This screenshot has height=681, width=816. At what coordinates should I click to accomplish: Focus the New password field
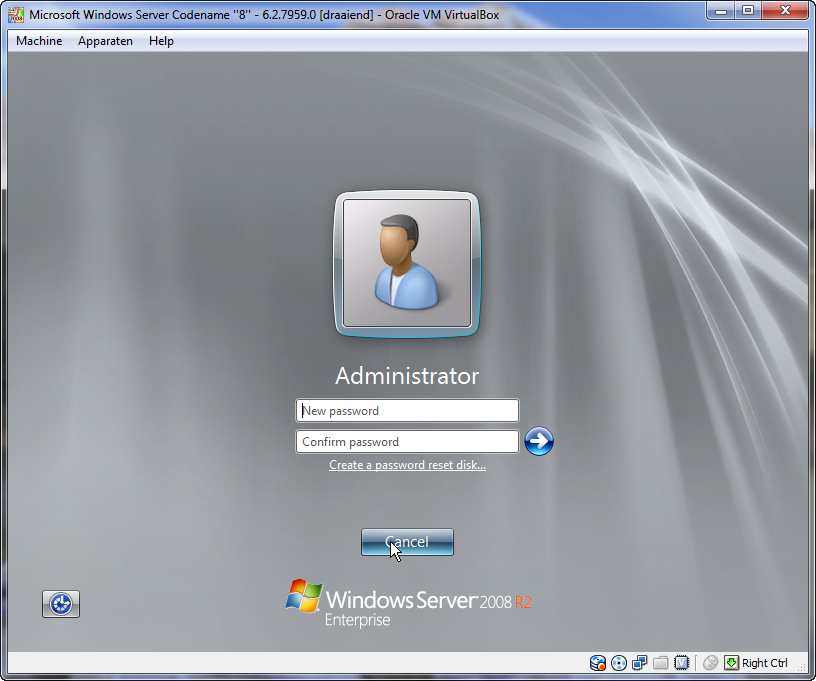[407, 410]
